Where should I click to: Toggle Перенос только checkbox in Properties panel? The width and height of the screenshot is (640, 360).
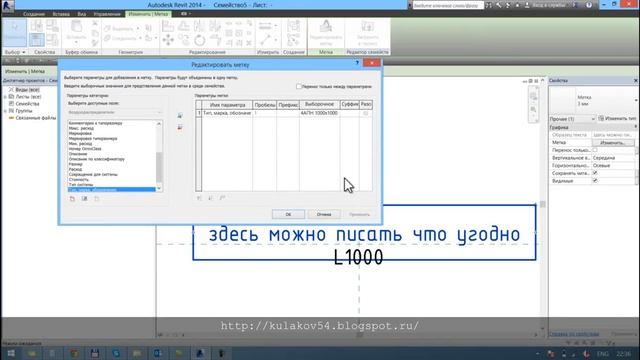pos(595,150)
